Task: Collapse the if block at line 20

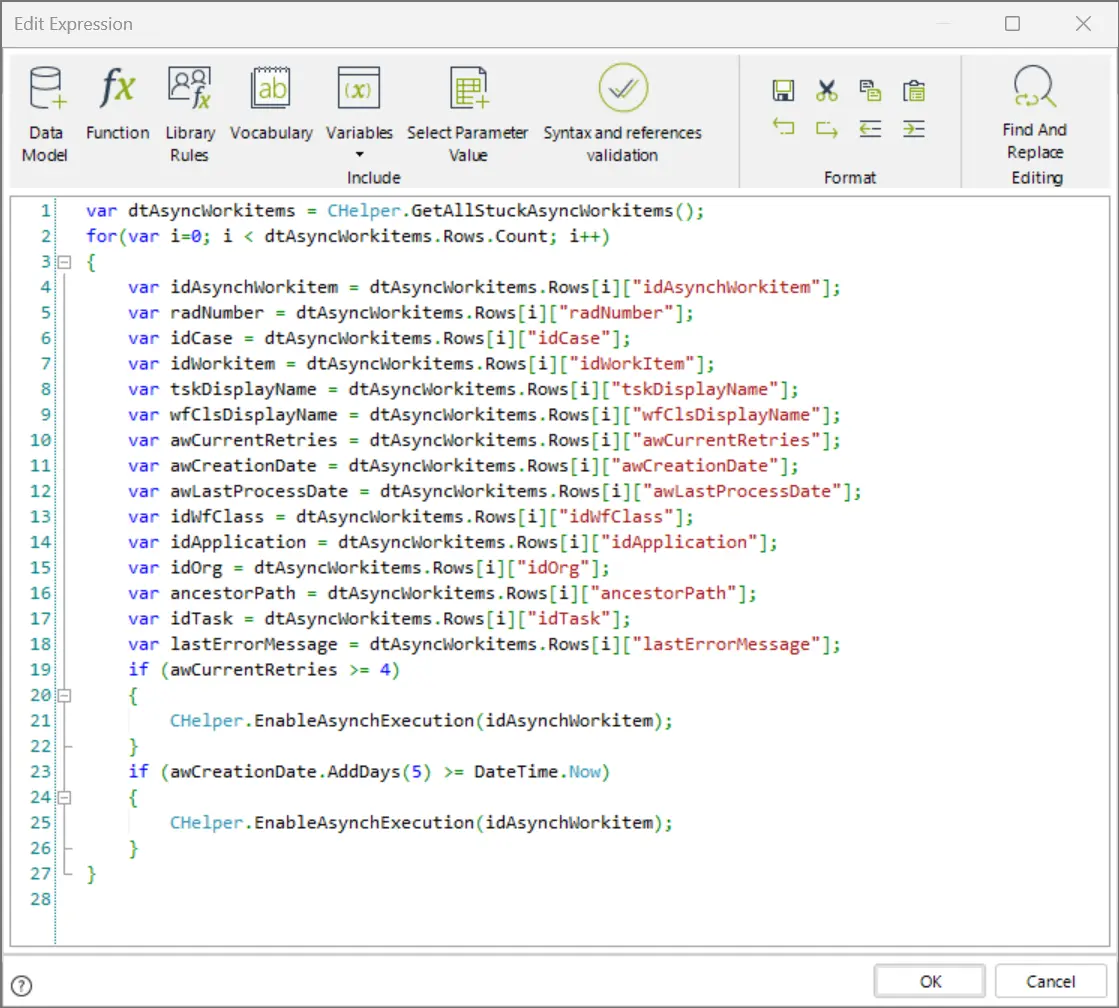Action: [64, 695]
